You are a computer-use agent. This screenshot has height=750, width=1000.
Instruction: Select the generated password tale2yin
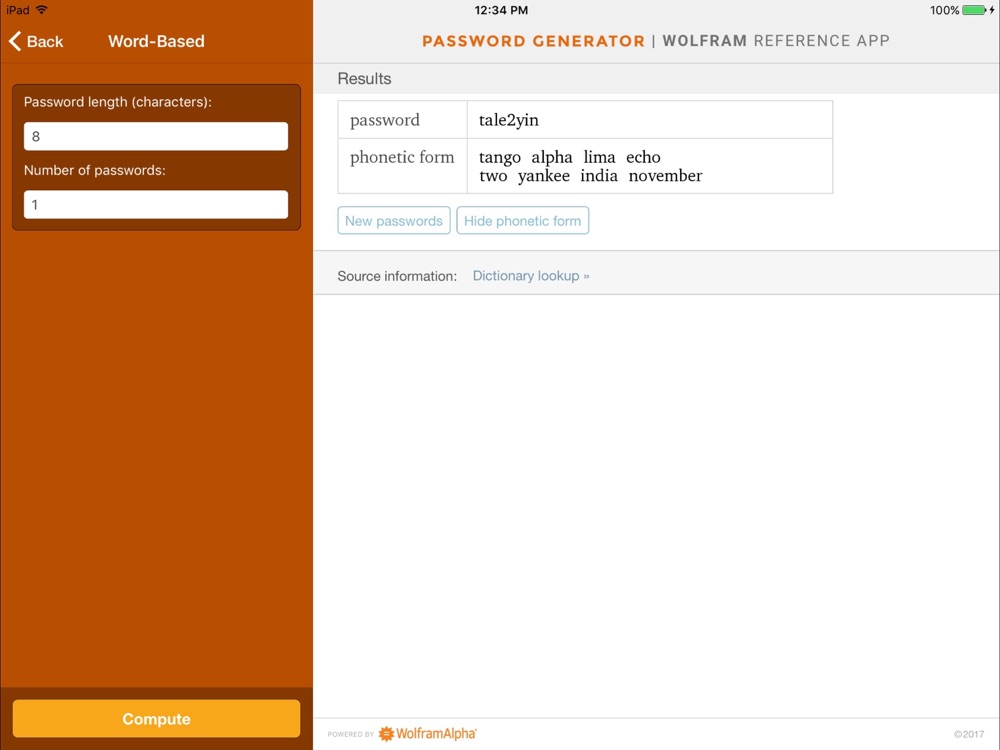pos(508,120)
